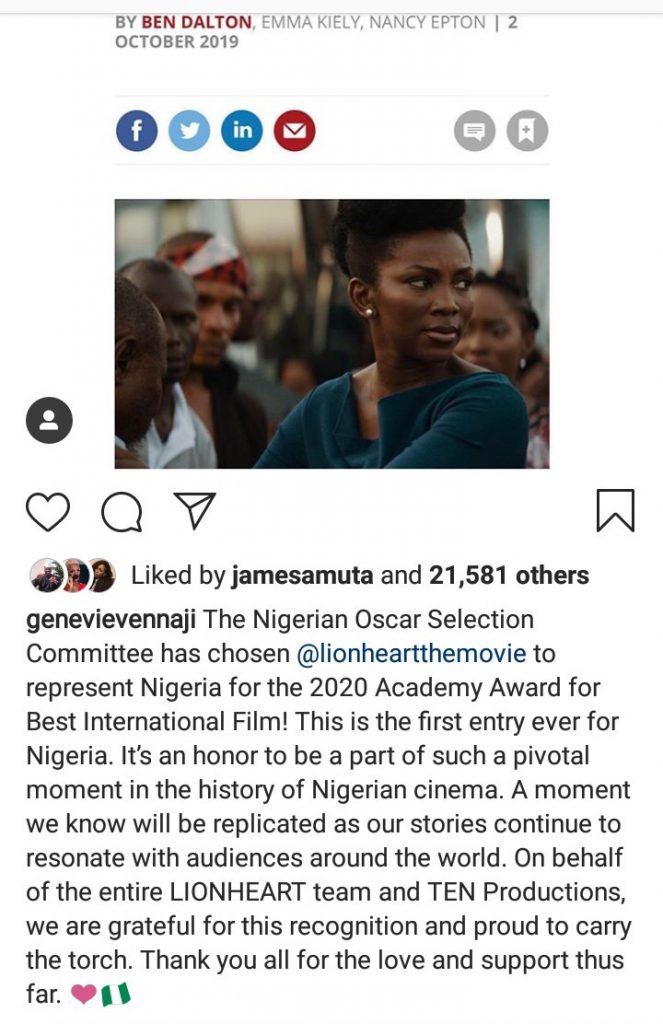Open the Lionheart movie still photo
Image resolution: width=663 pixels, height=1024 pixels.
click(x=331, y=334)
